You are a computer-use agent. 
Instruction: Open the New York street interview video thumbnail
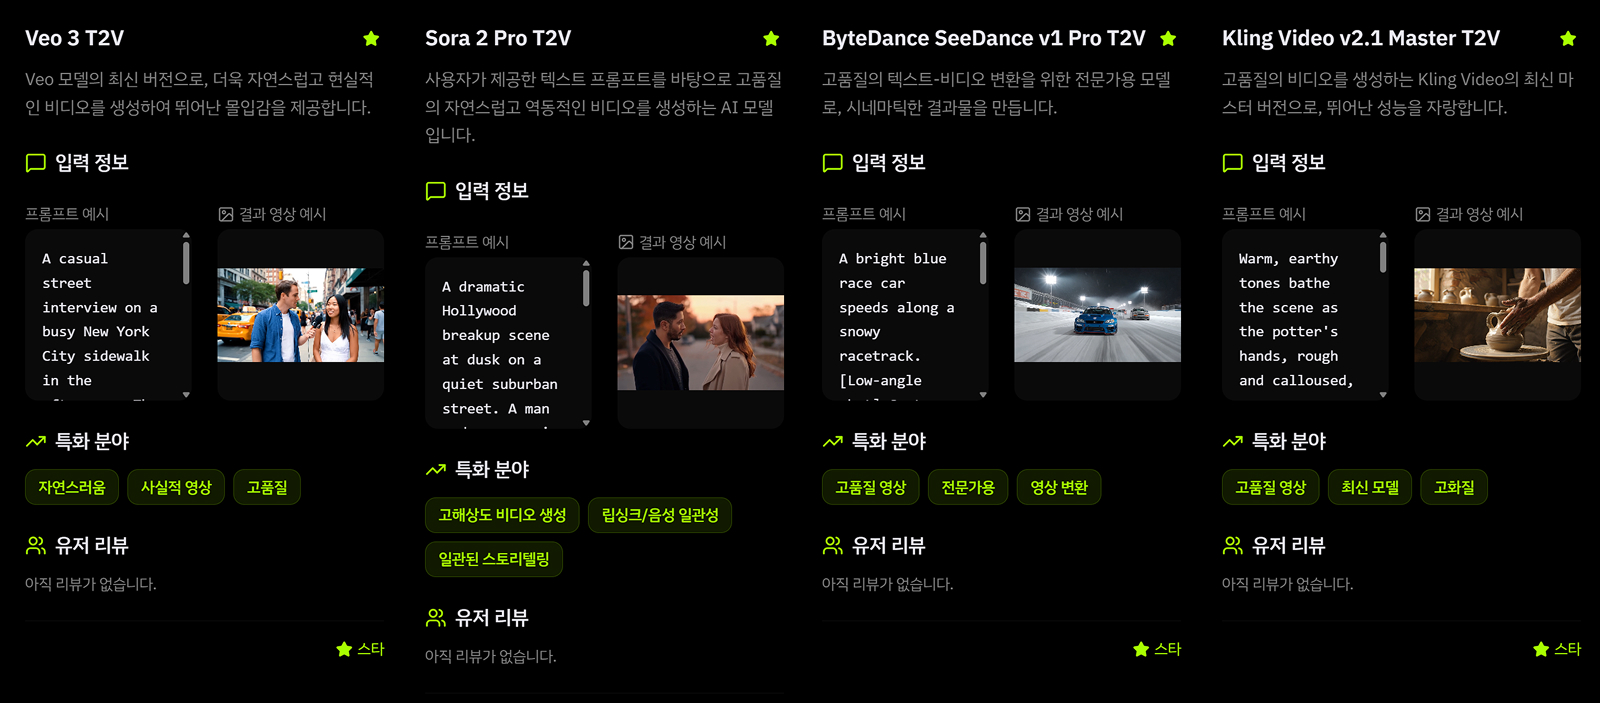coord(301,315)
